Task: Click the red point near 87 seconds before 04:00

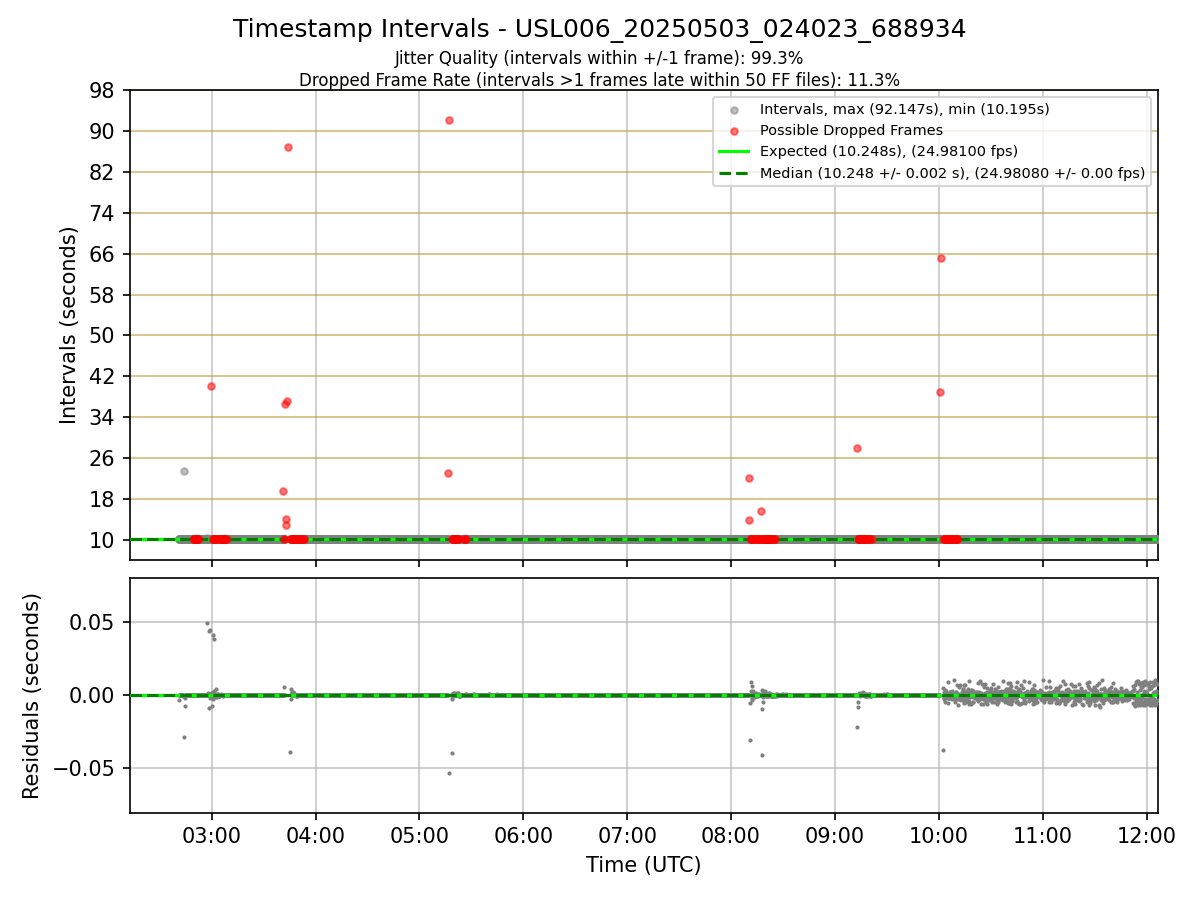Action: [x=288, y=147]
